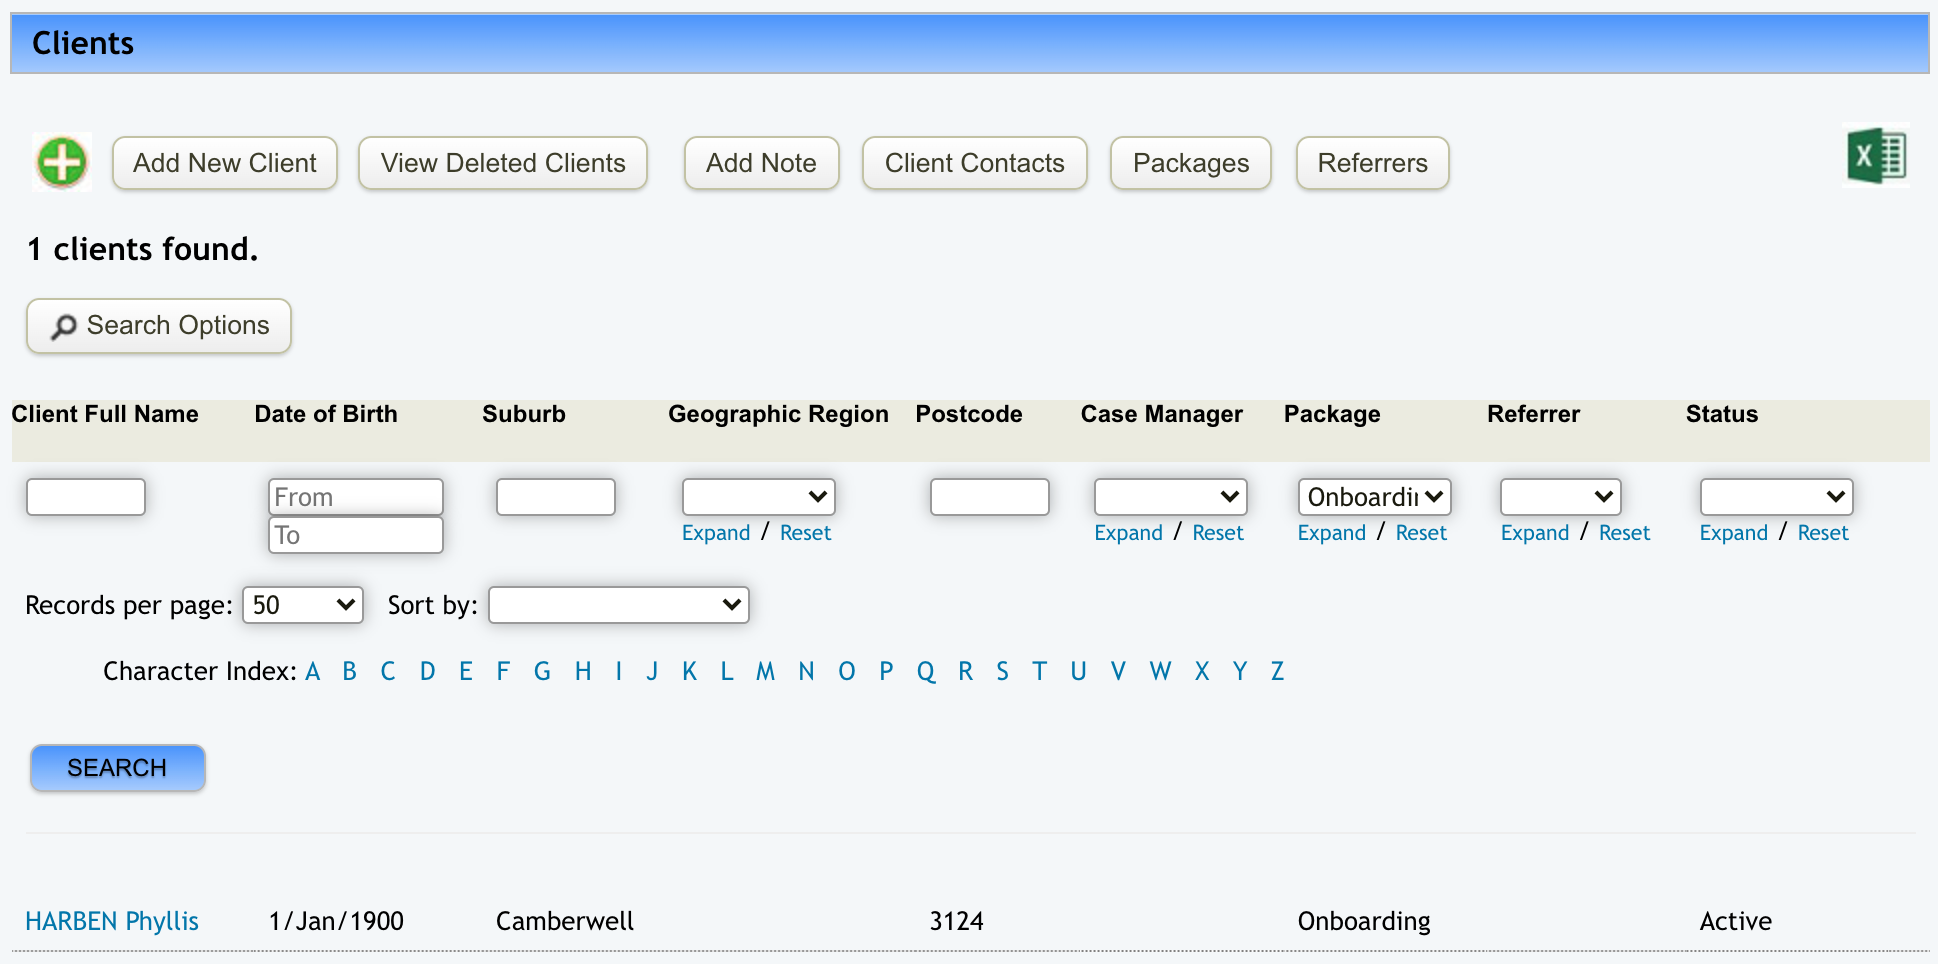Export client list with Excel icon
Viewport: 1938px width, 964px height.
(x=1876, y=157)
